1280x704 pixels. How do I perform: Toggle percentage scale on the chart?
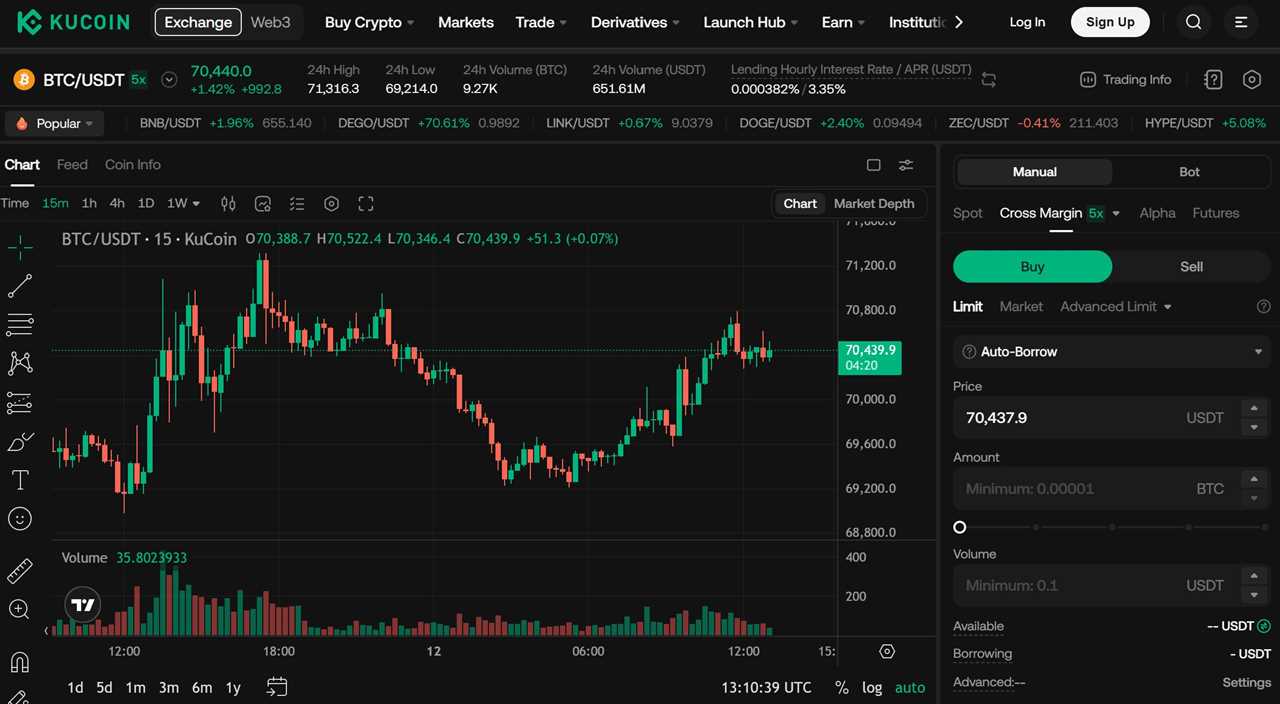coord(842,687)
